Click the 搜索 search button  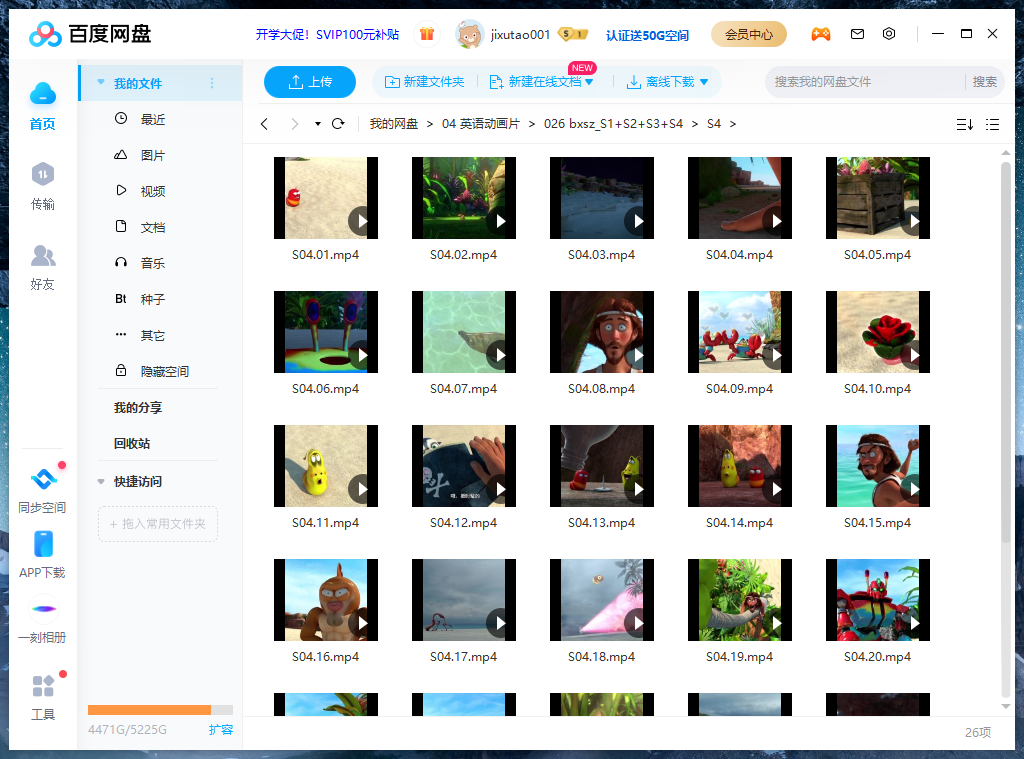coord(984,82)
